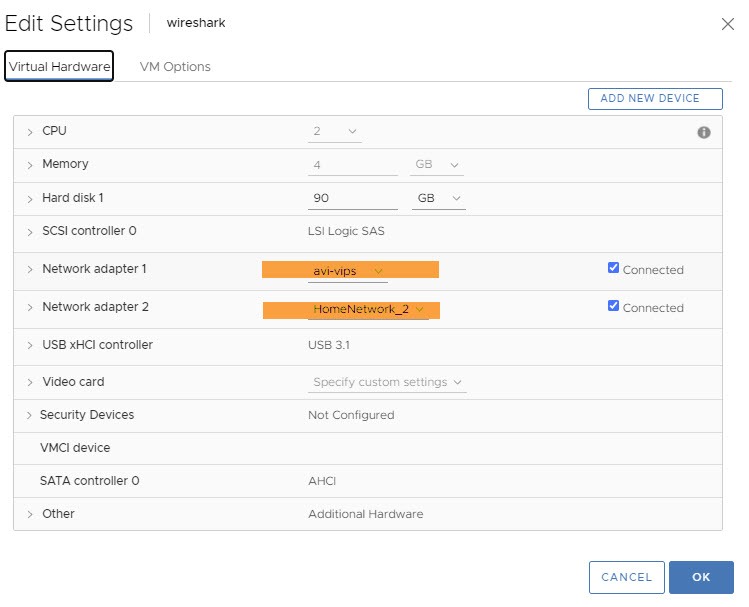Expand USB xHCI controller row
The height and width of the screenshot is (607, 749).
pos(30,345)
